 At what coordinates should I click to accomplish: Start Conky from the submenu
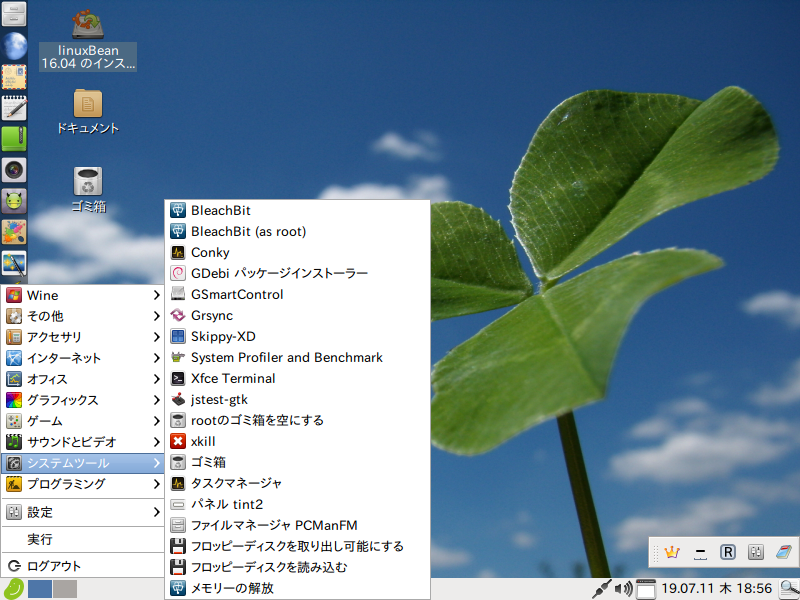(297, 252)
